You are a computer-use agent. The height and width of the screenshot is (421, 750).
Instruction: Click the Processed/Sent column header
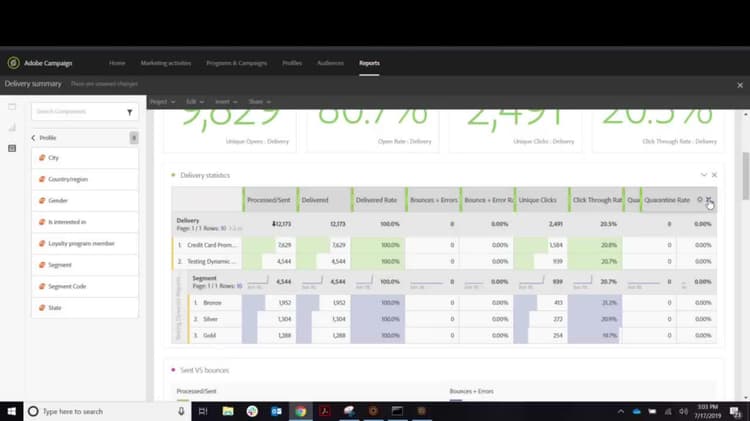tap(269, 200)
